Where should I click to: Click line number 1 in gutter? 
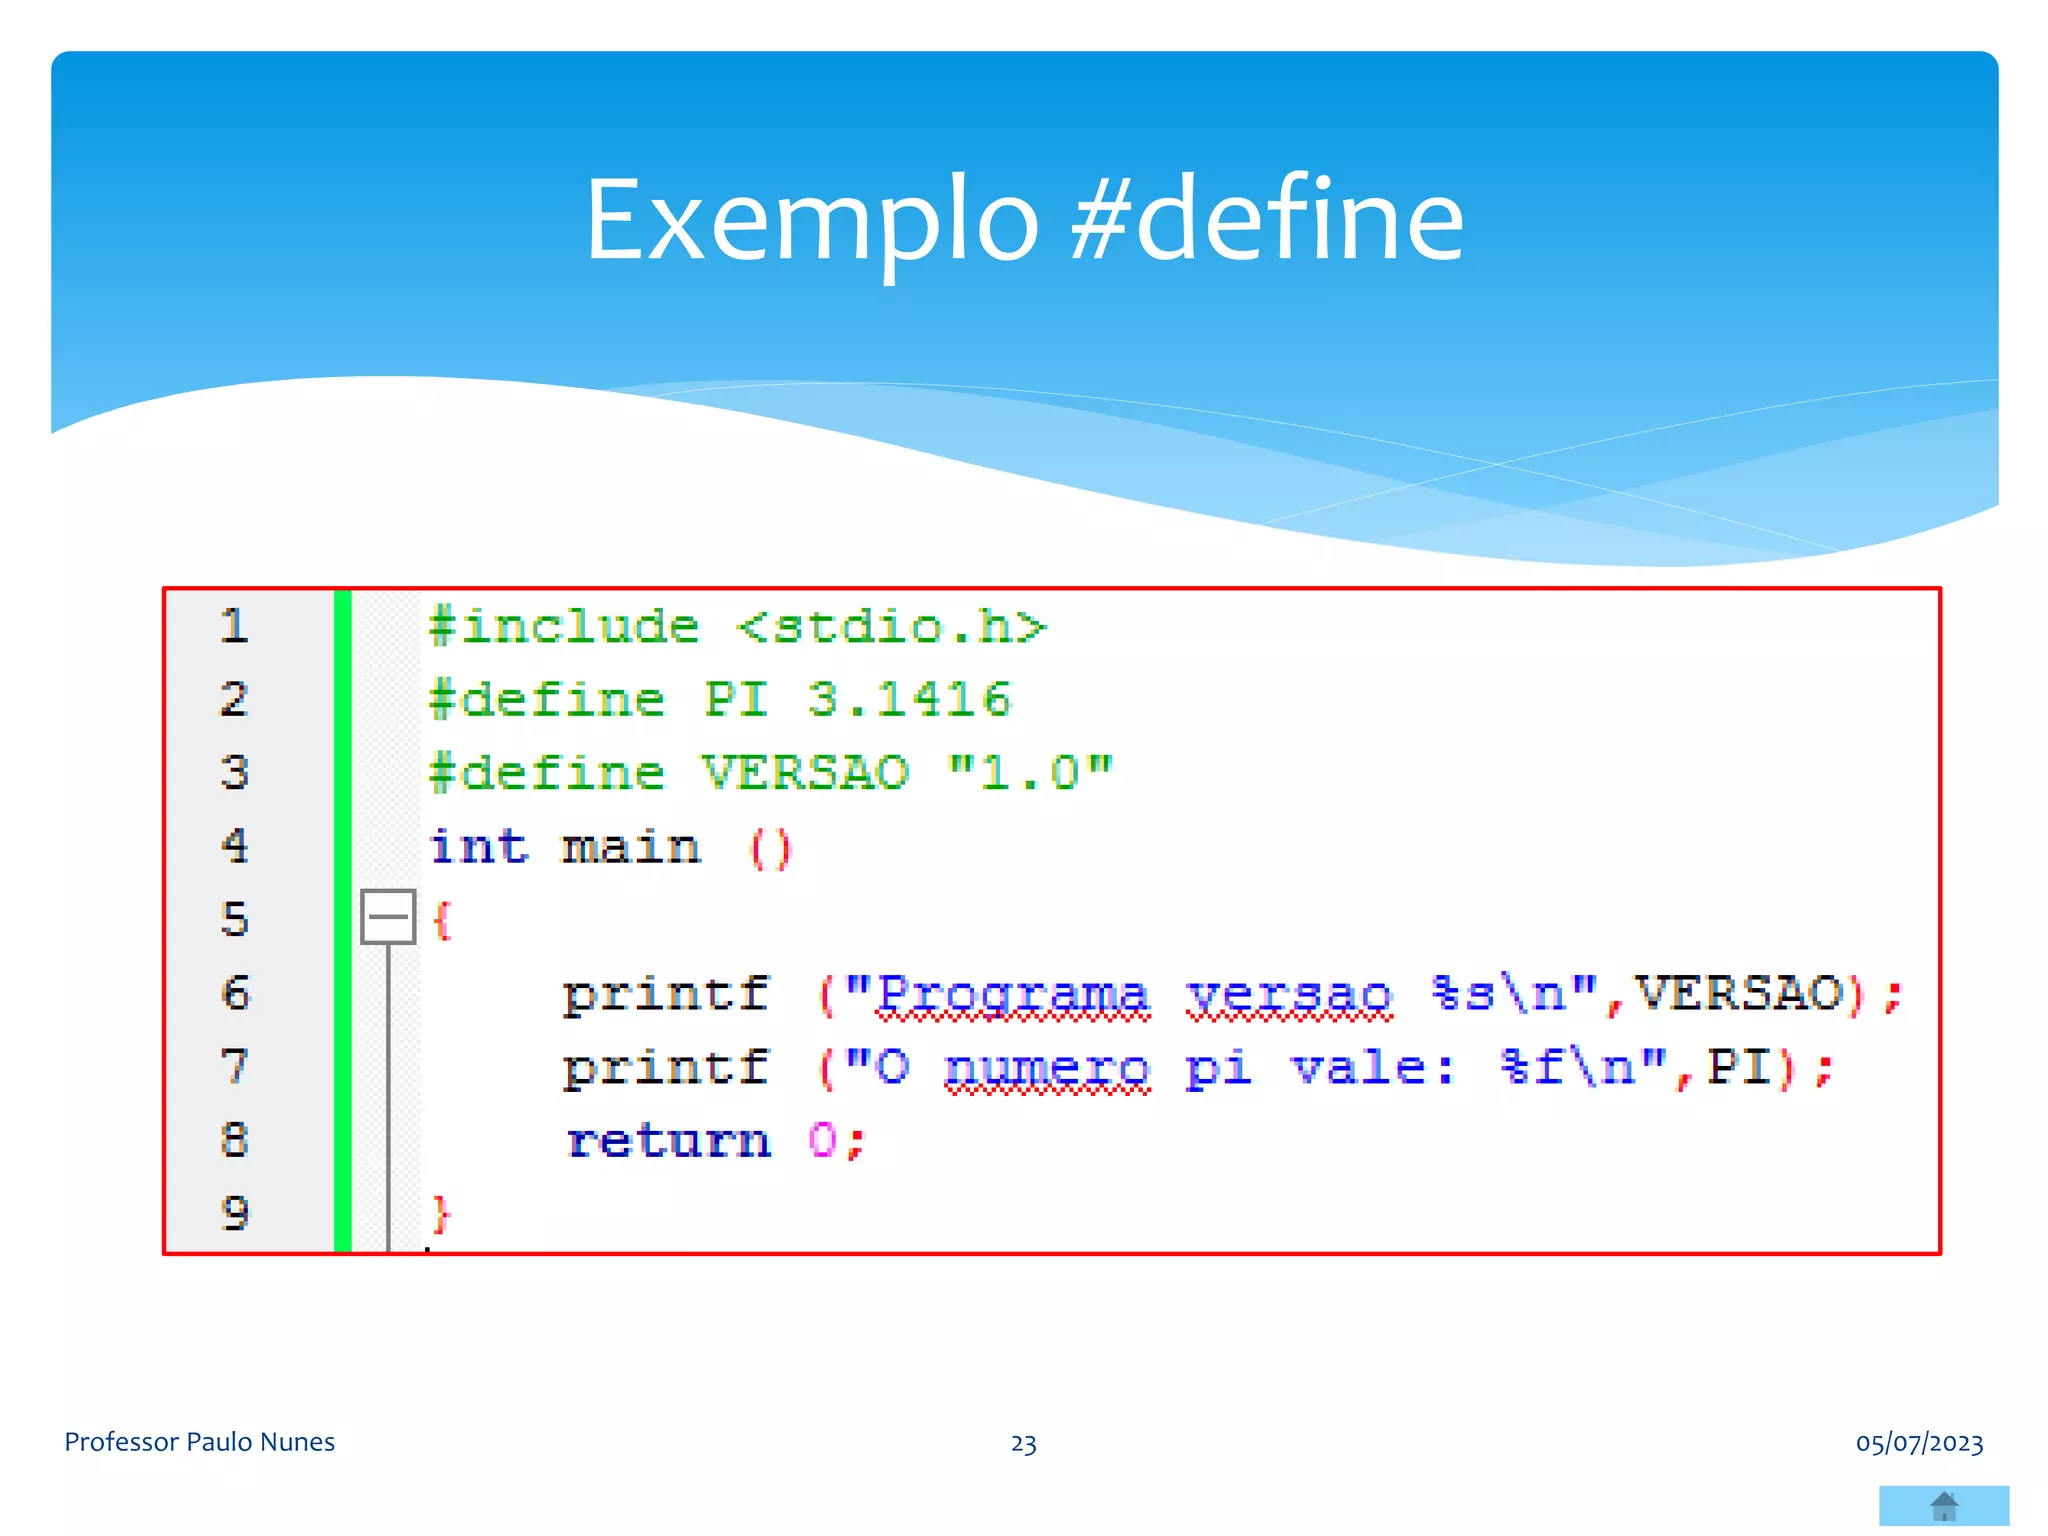click(x=234, y=626)
